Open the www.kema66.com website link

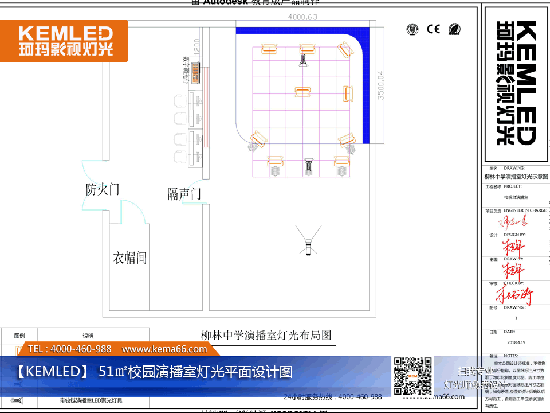165,349
